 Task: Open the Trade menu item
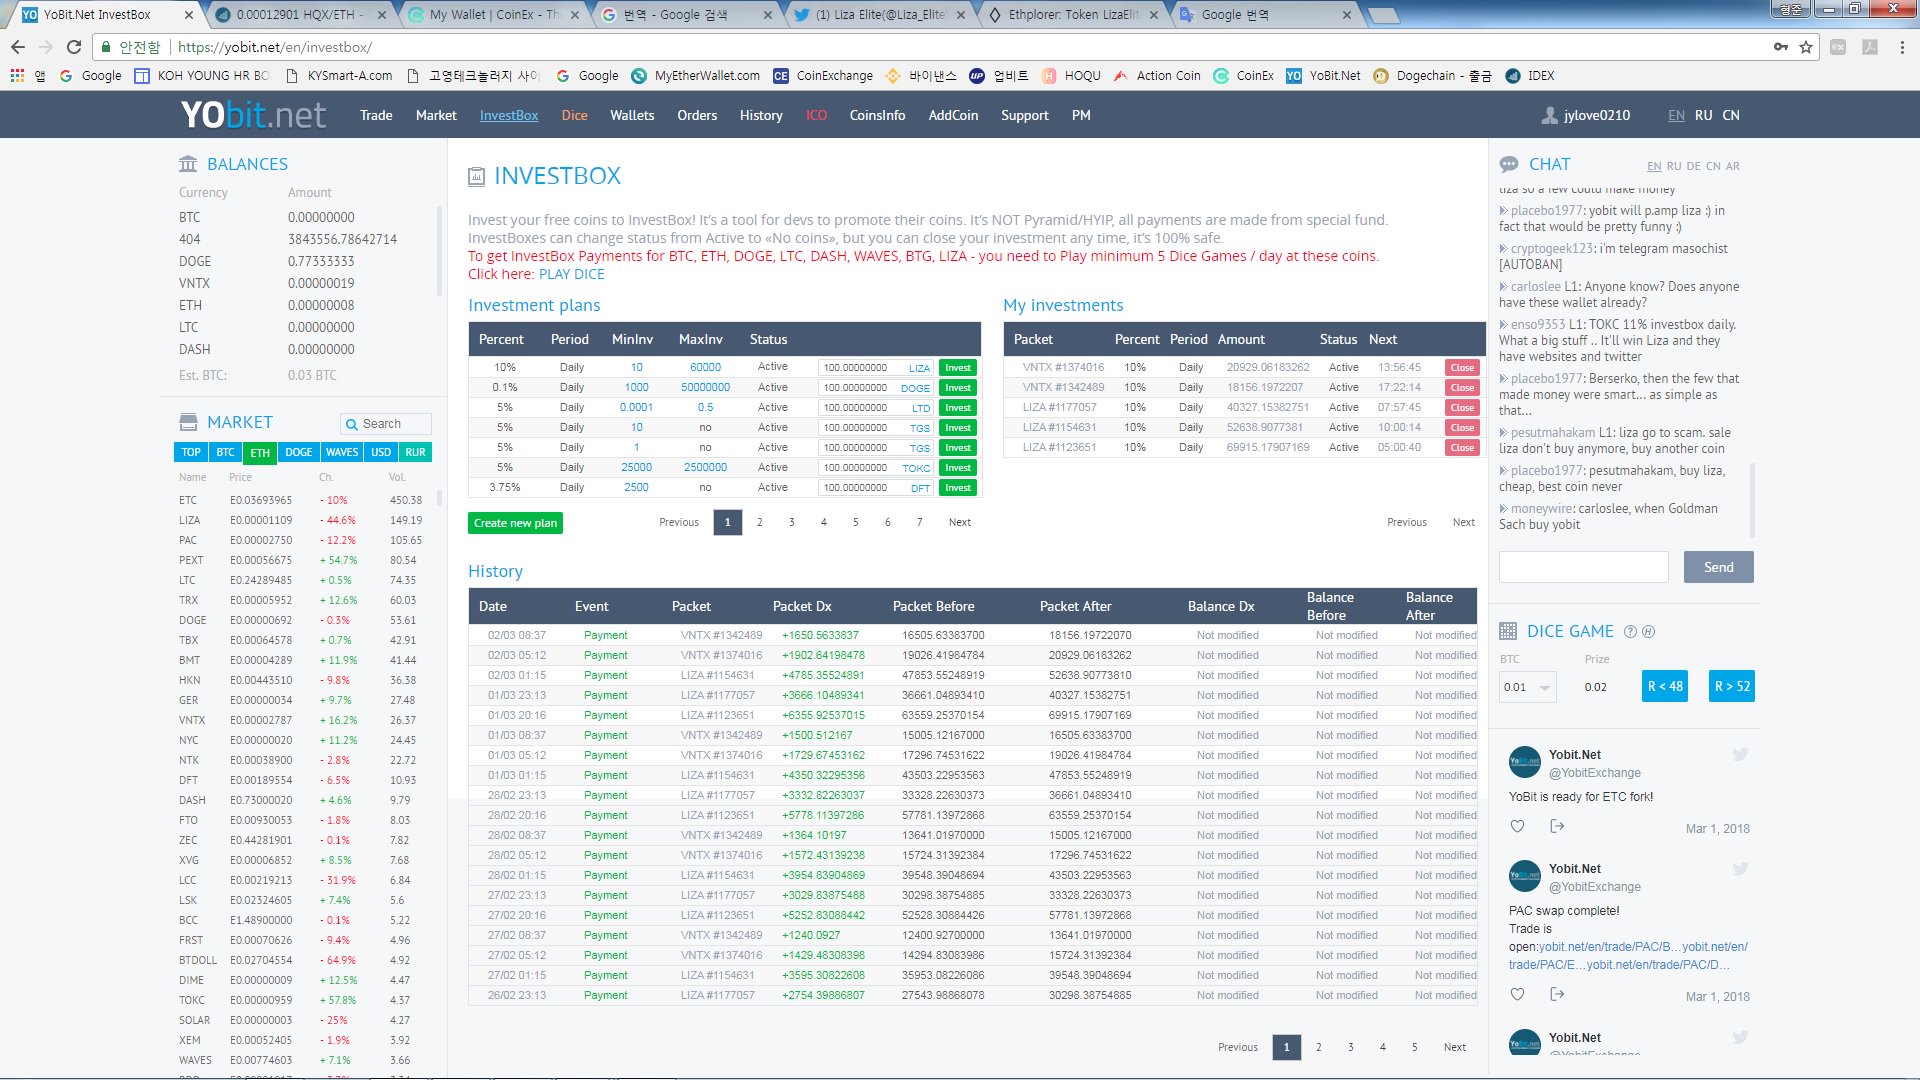click(x=376, y=115)
